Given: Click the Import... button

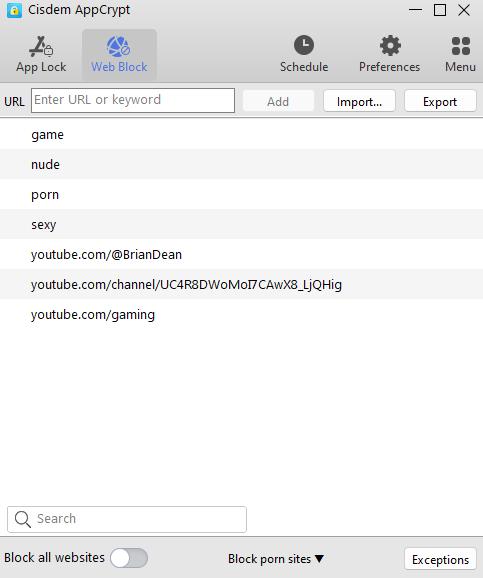Looking at the screenshot, I should [x=359, y=101].
